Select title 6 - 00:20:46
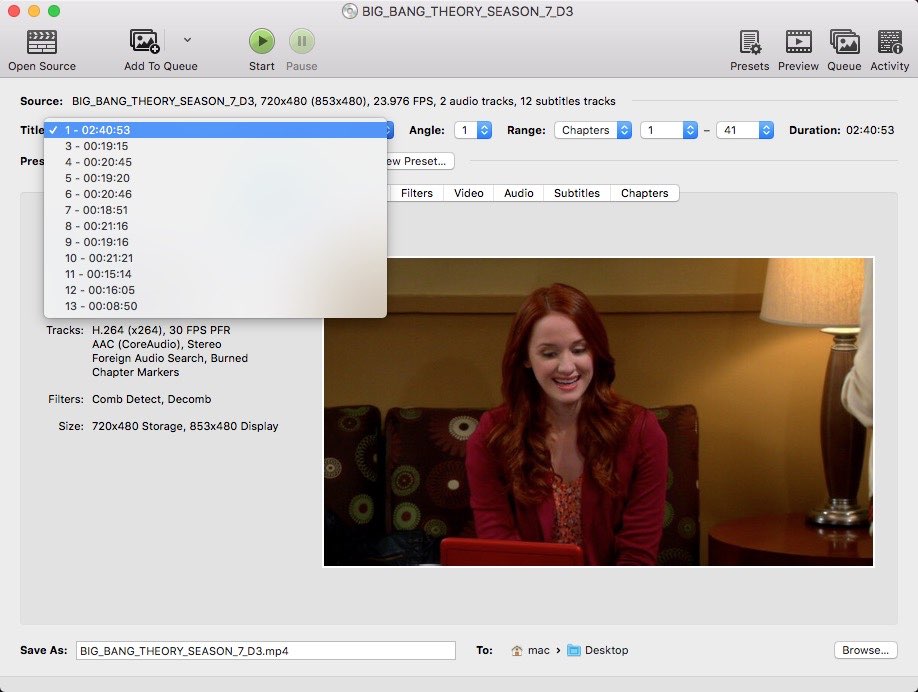Viewport: 918px width, 692px height. coord(215,194)
